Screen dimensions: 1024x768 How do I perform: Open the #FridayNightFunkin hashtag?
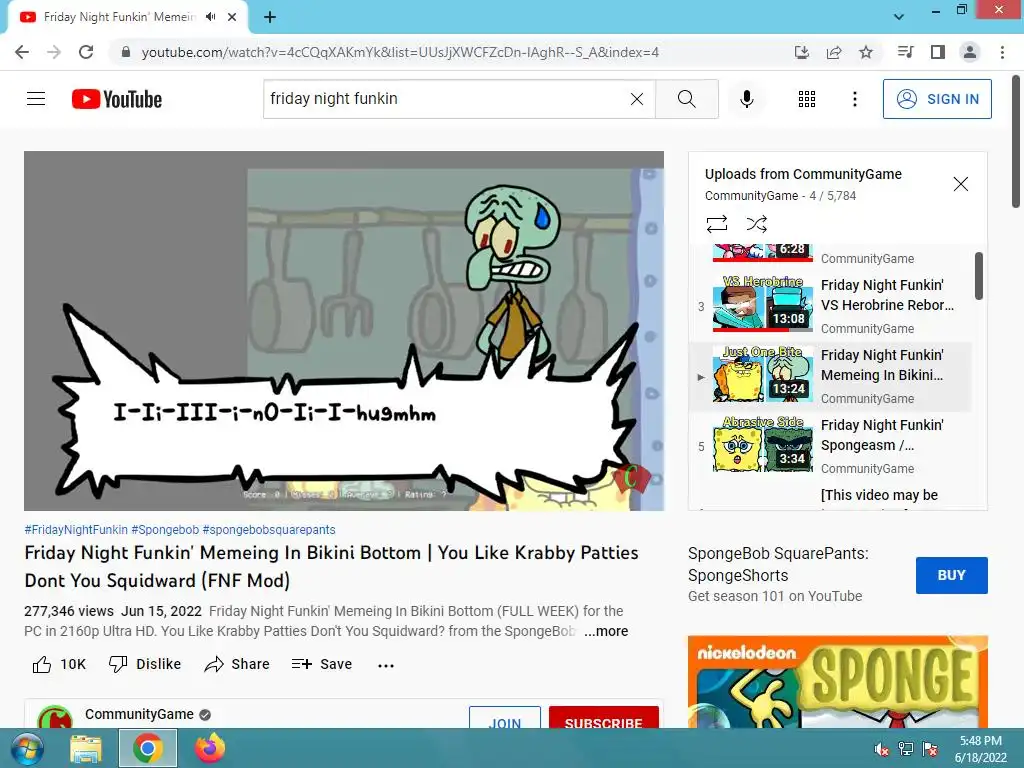pyautogui.click(x=76, y=530)
